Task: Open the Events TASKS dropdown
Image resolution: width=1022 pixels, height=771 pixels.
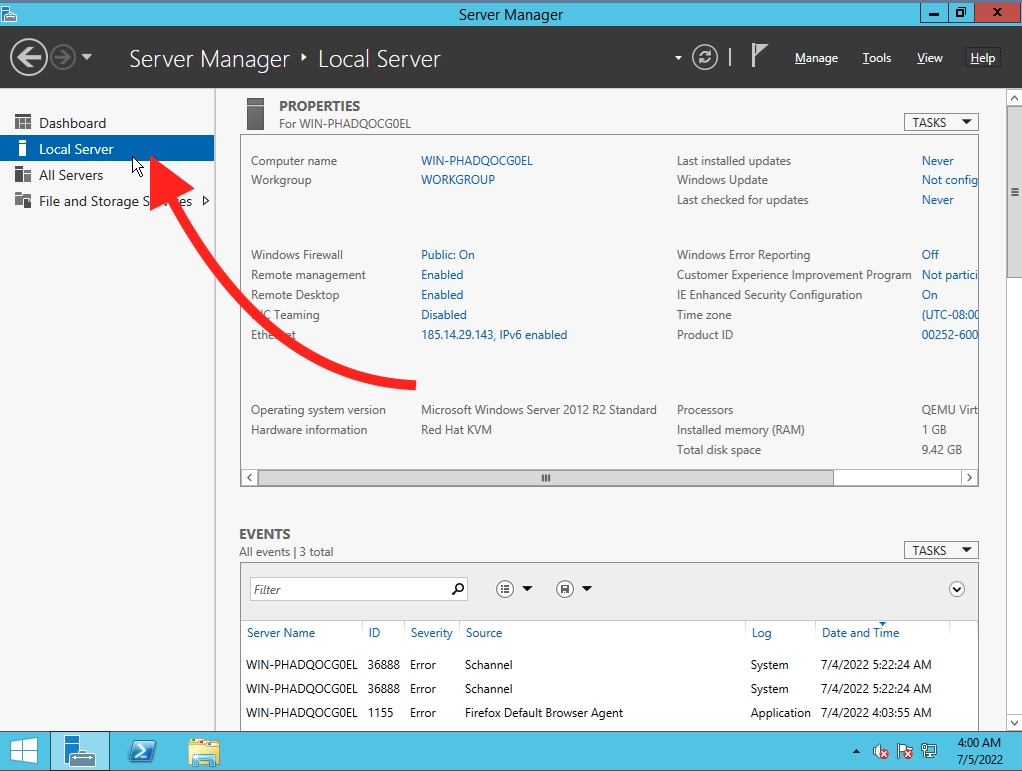Action: coord(941,551)
